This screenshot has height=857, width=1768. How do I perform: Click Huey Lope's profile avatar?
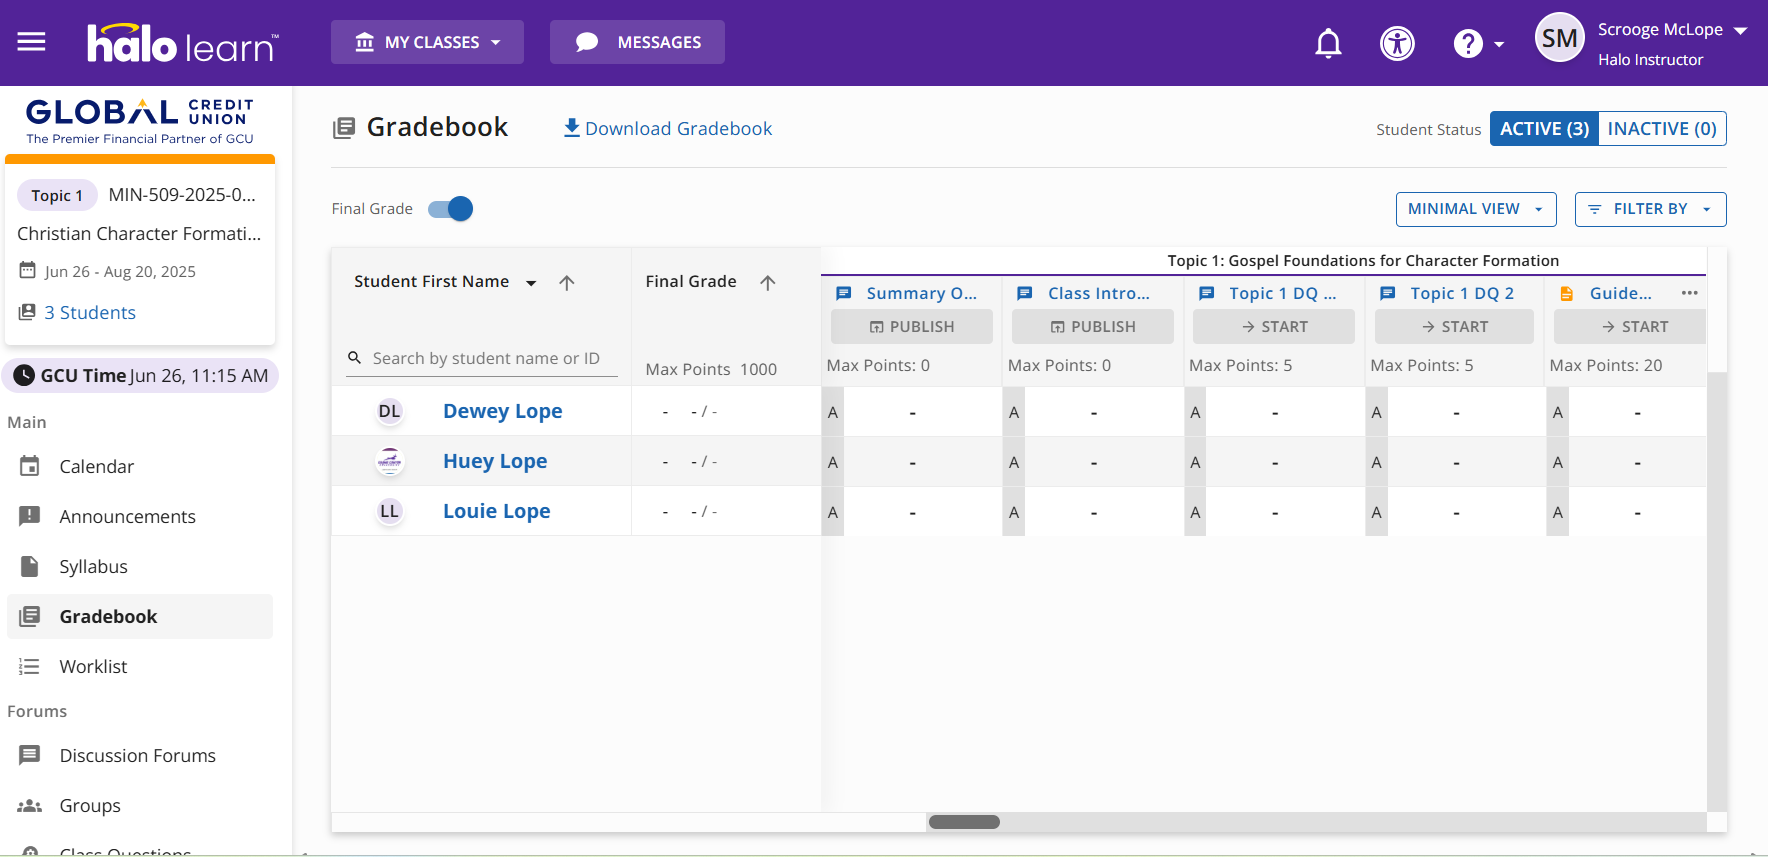tap(389, 461)
